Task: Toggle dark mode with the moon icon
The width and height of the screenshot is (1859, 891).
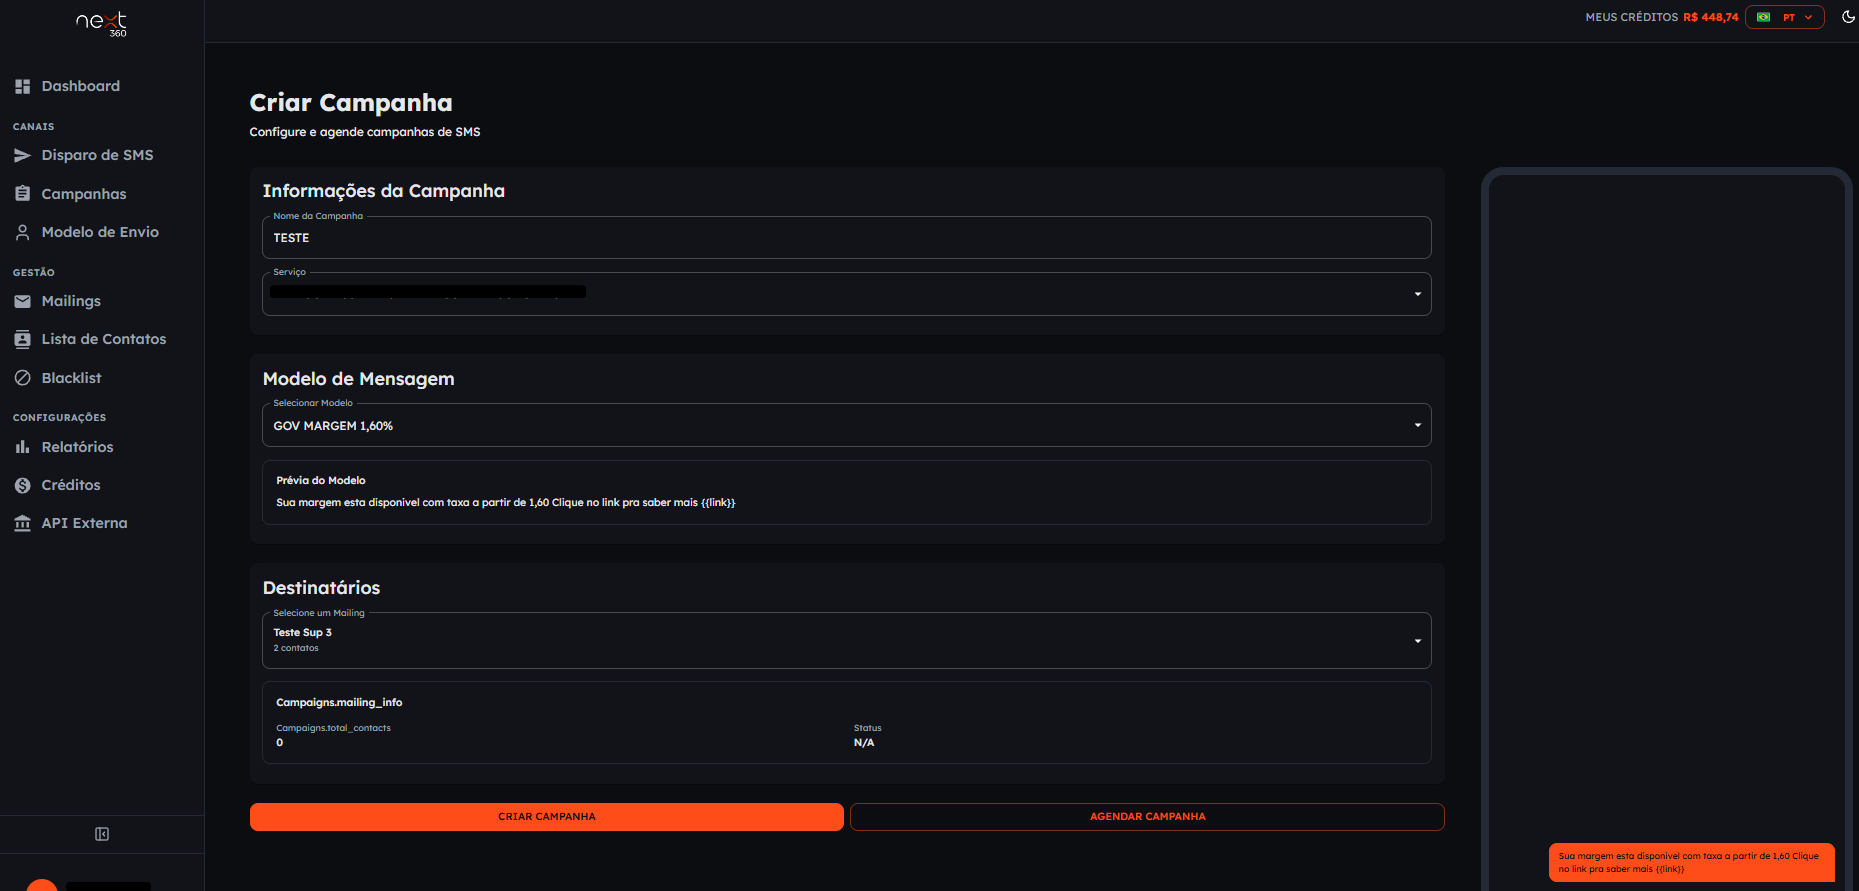Action: [1848, 17]
